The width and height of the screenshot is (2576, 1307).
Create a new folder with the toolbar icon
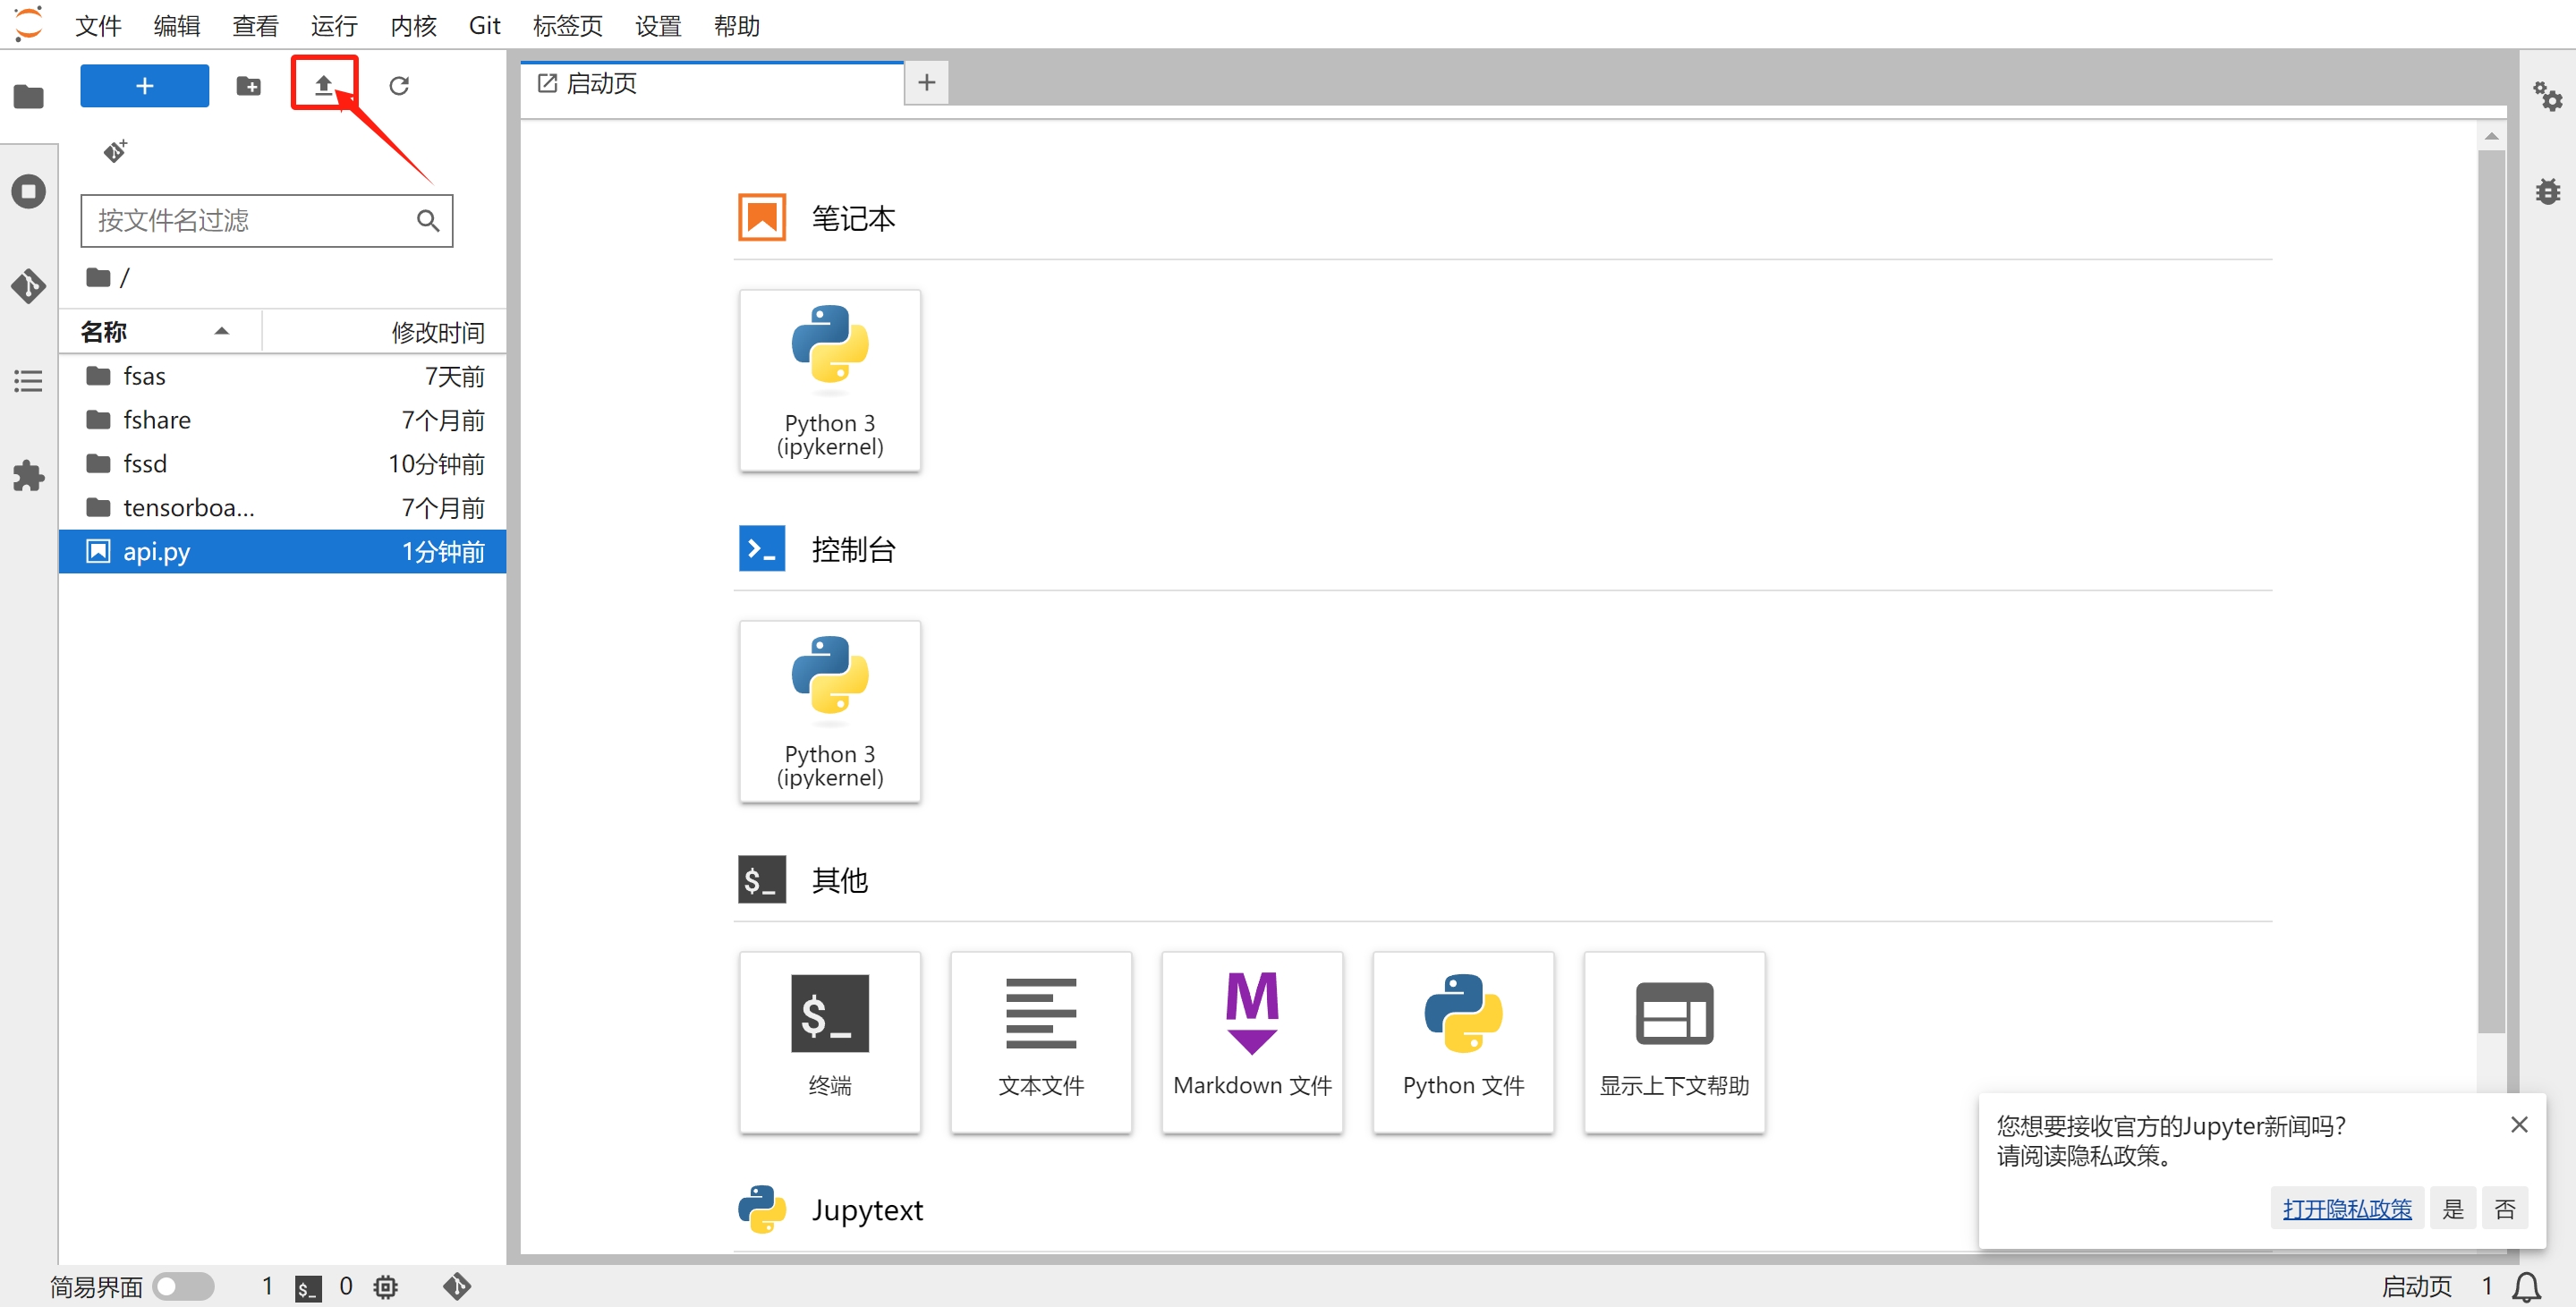tap(248, 86)
